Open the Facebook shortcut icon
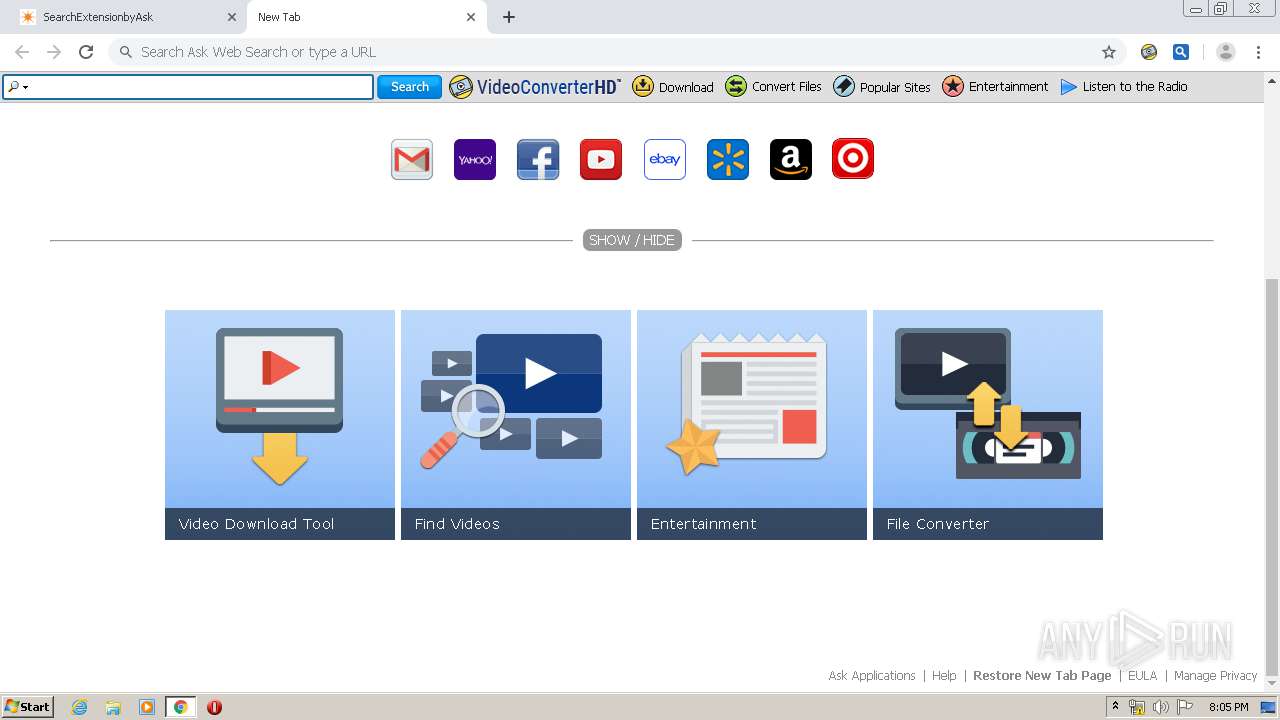 538,159
